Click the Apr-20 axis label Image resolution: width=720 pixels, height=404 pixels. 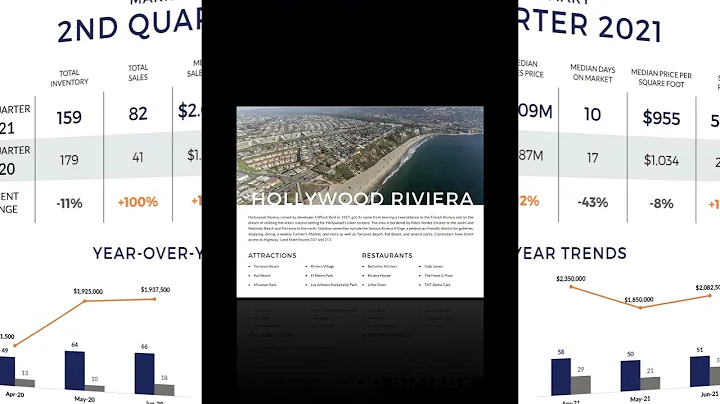[15, 394]
